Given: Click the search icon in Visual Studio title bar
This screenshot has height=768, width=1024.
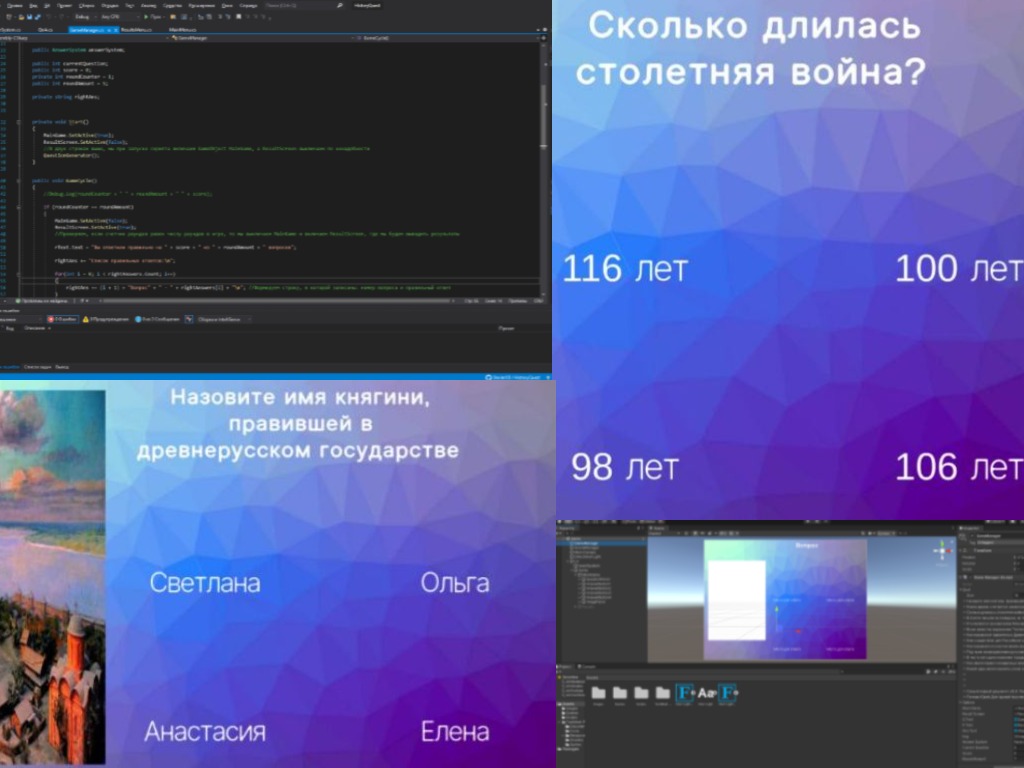Looking at the screenshot, I should click(338, 7).
